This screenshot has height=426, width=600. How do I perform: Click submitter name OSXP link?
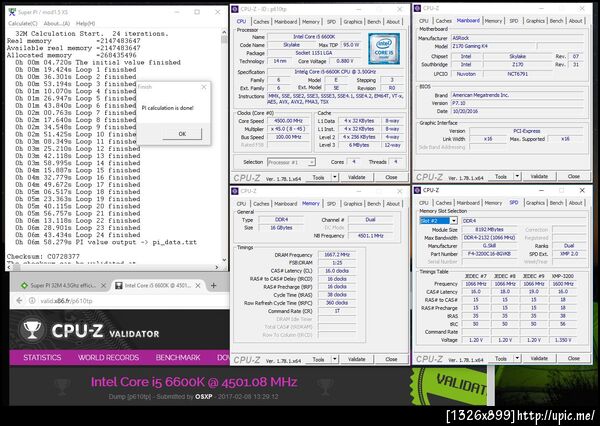204,397
